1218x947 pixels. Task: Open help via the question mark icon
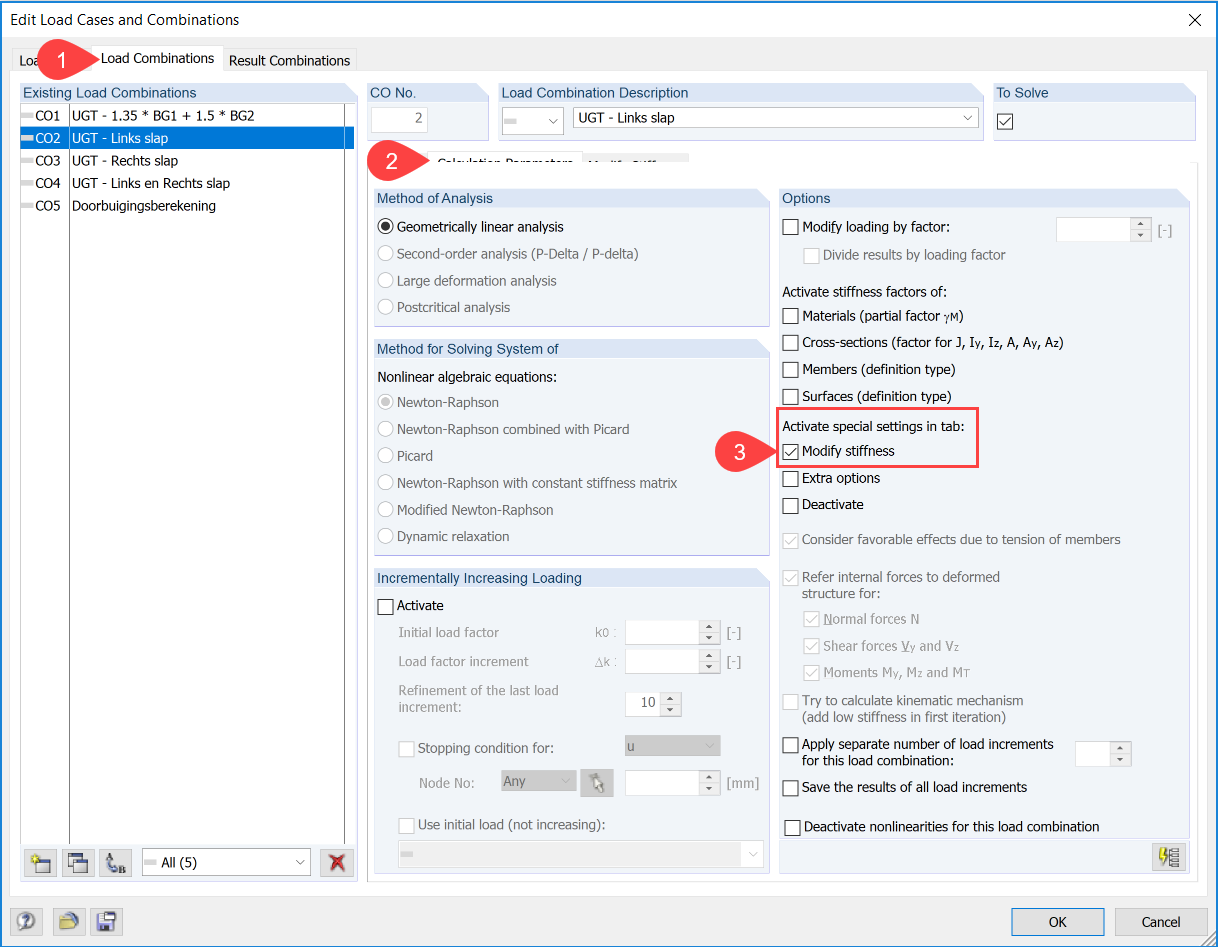tap(26, 921)
